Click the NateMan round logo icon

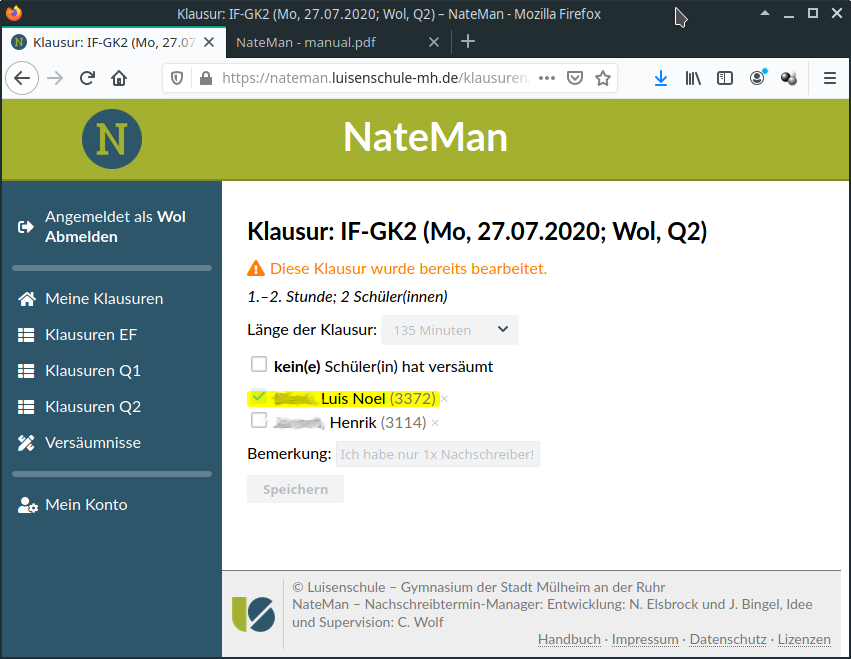coord(111,139)
